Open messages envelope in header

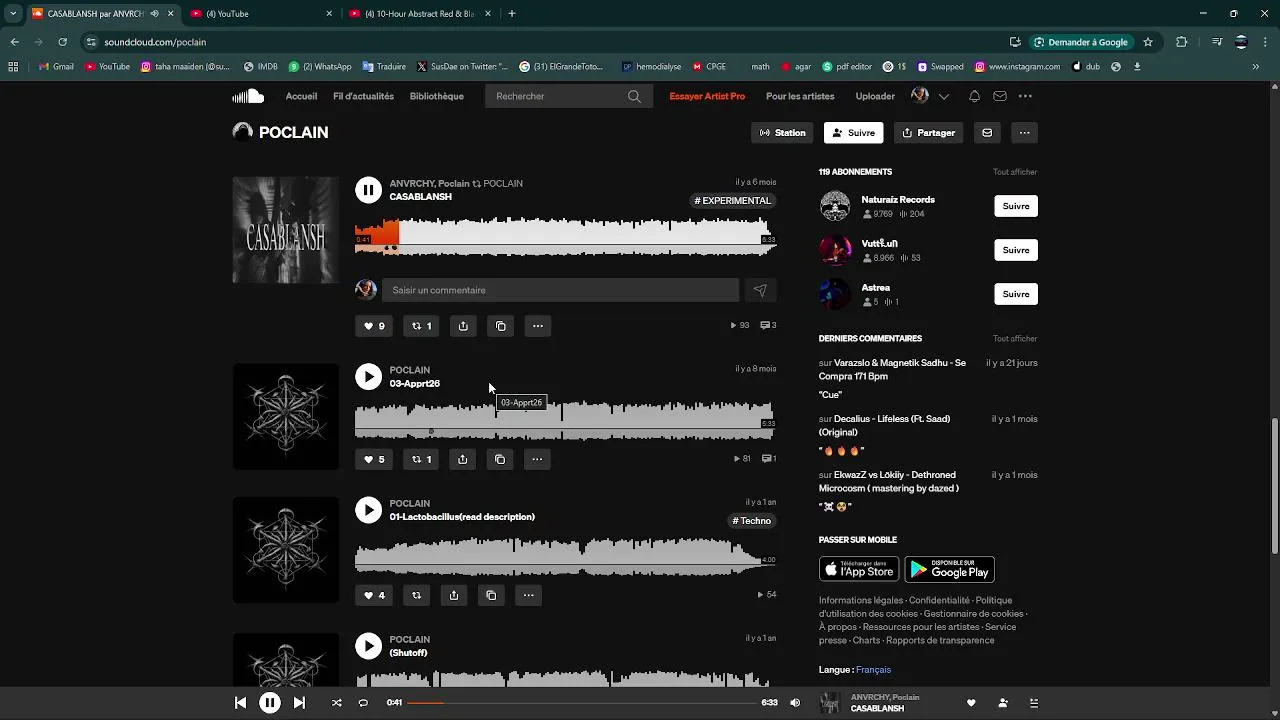point(999,96)
